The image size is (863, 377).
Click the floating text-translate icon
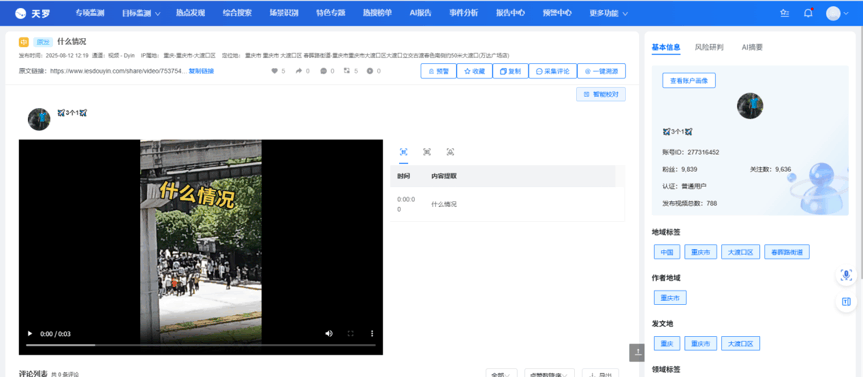coord(846,302)
